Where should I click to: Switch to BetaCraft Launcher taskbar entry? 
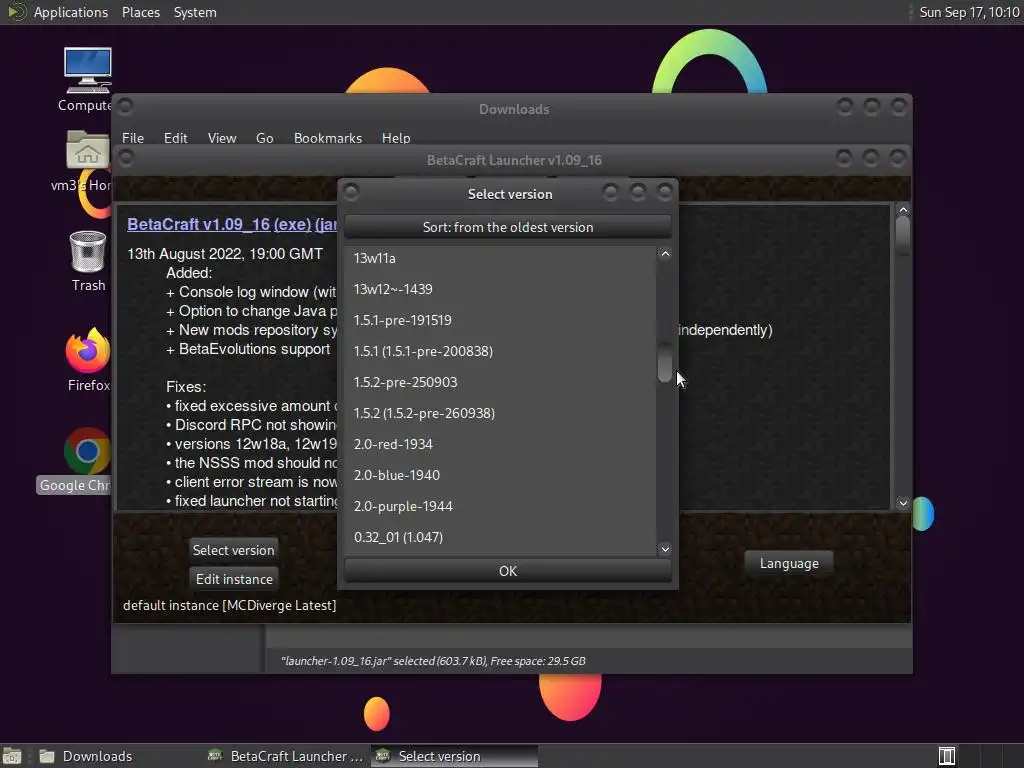[285, 756]
